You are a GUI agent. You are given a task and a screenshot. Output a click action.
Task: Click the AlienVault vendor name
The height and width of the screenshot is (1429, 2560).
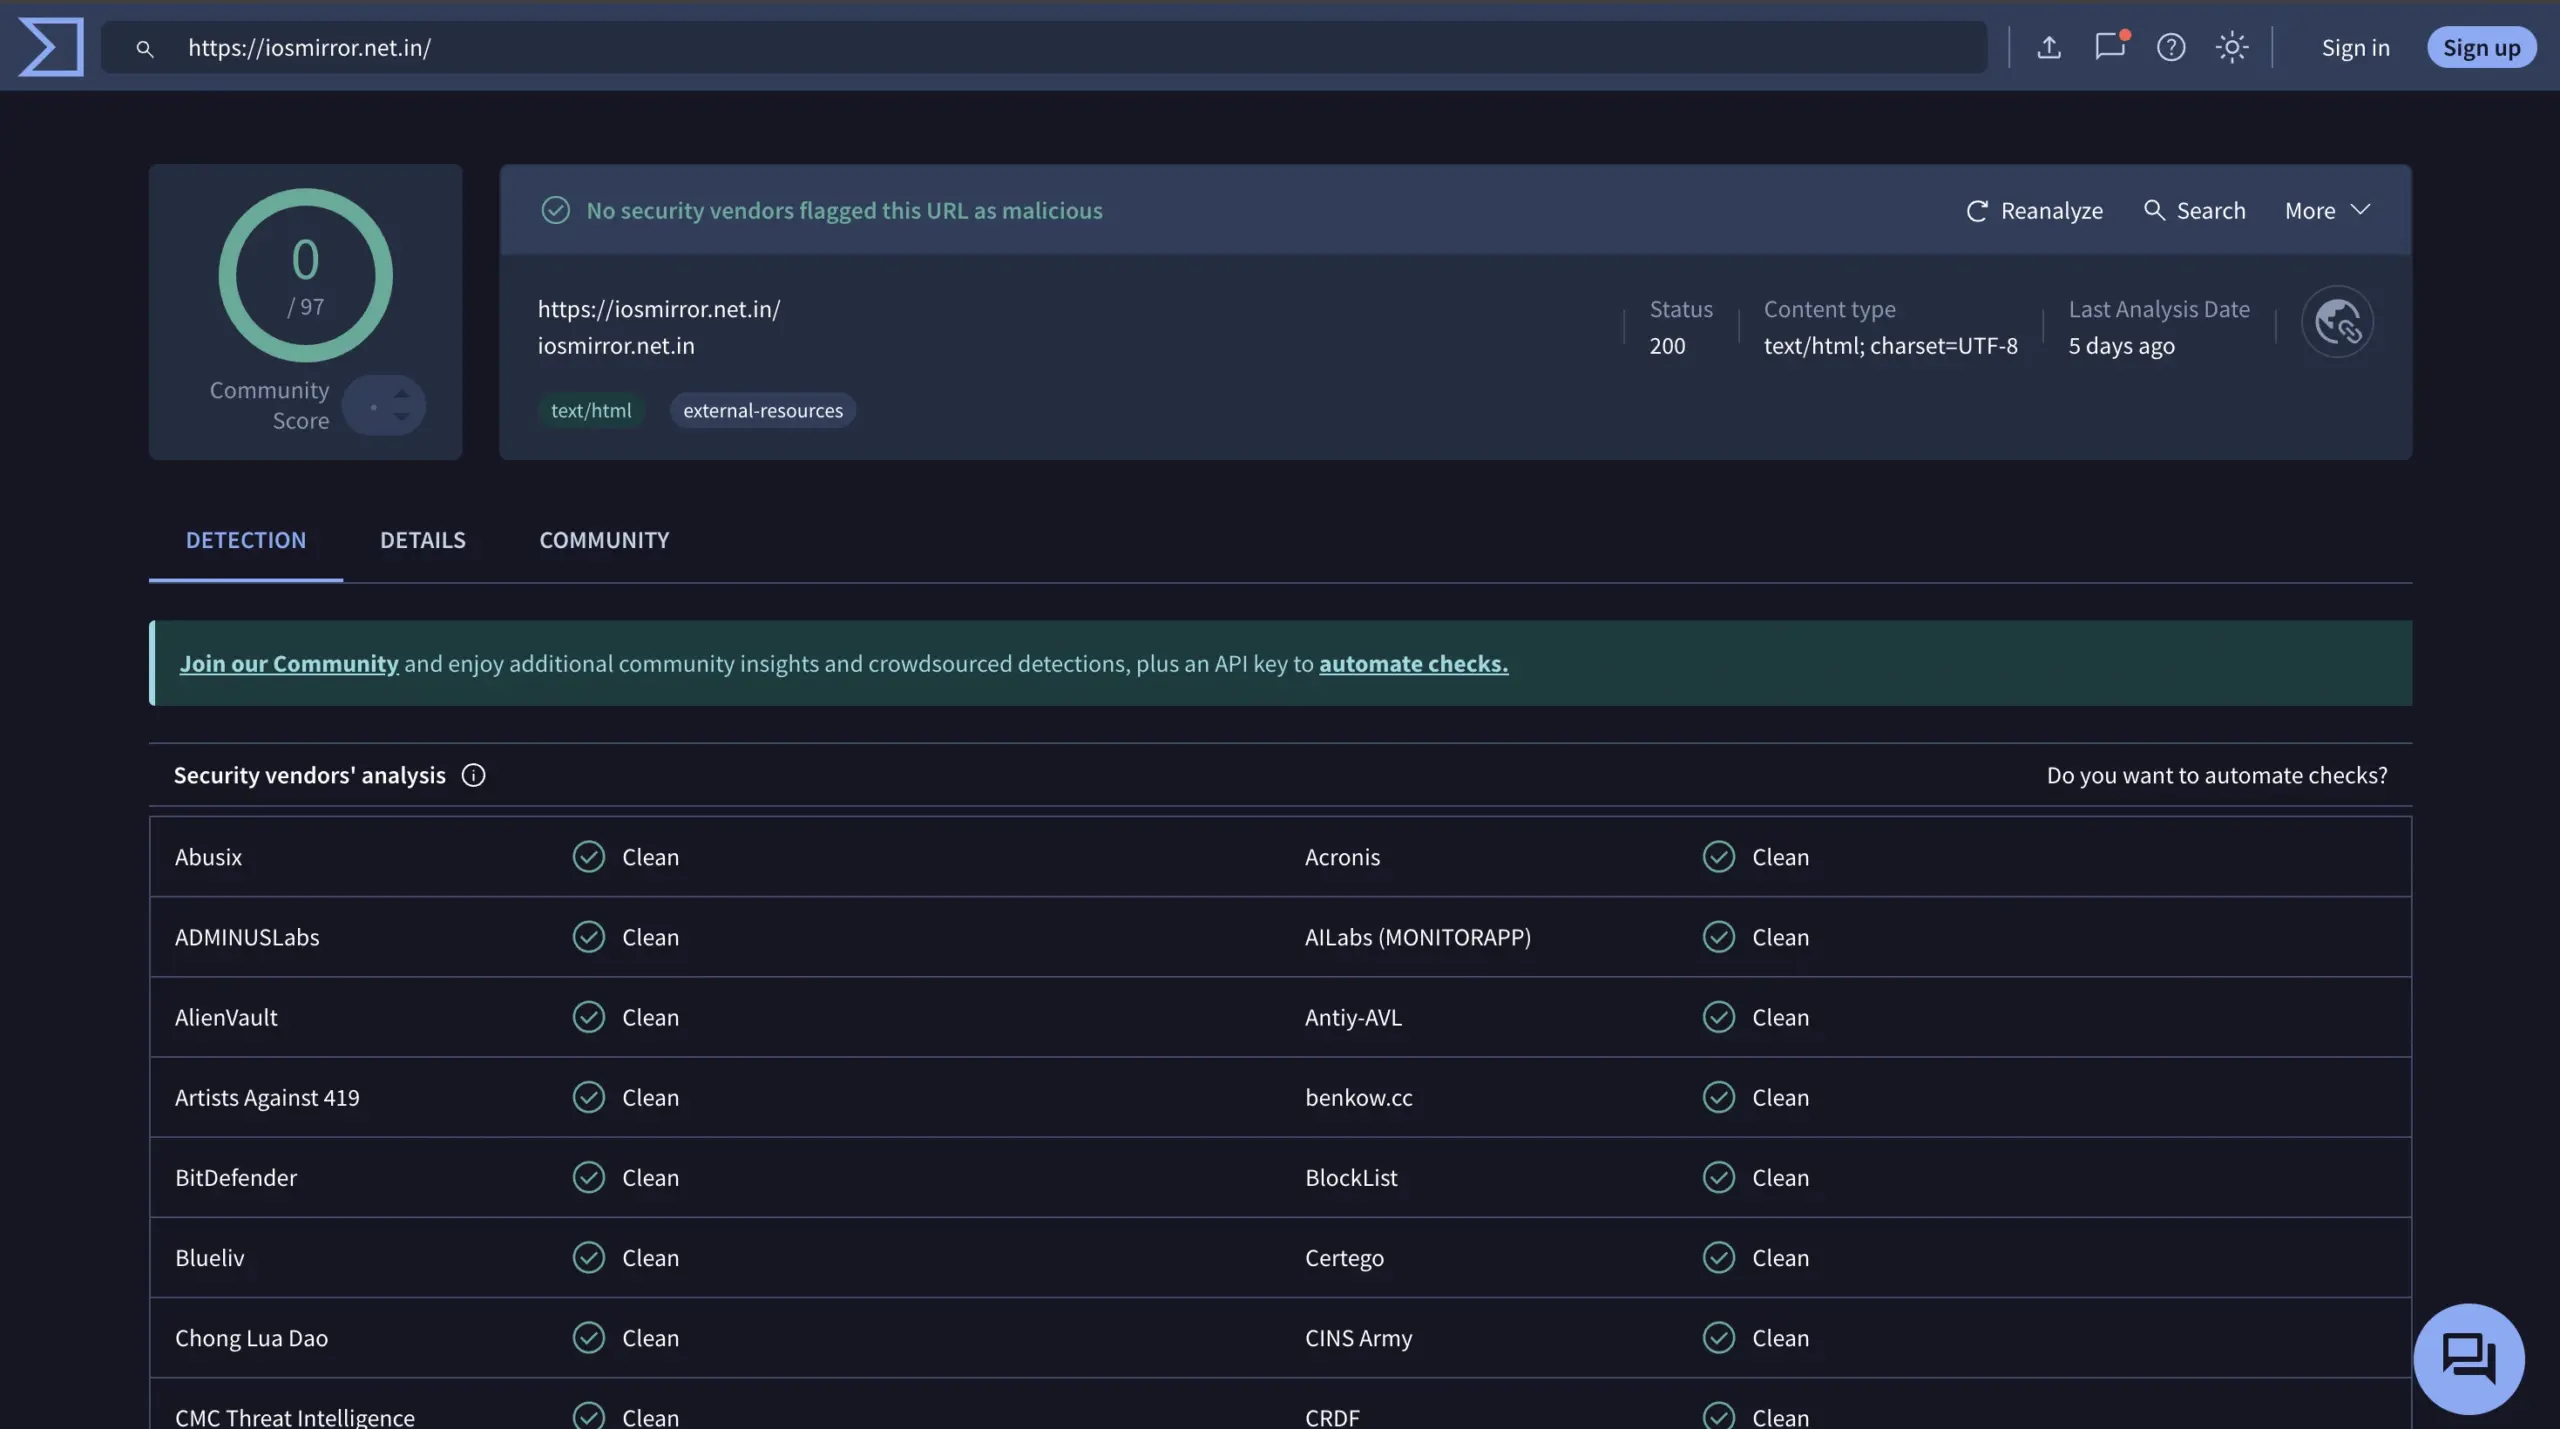coord(226,1017)
